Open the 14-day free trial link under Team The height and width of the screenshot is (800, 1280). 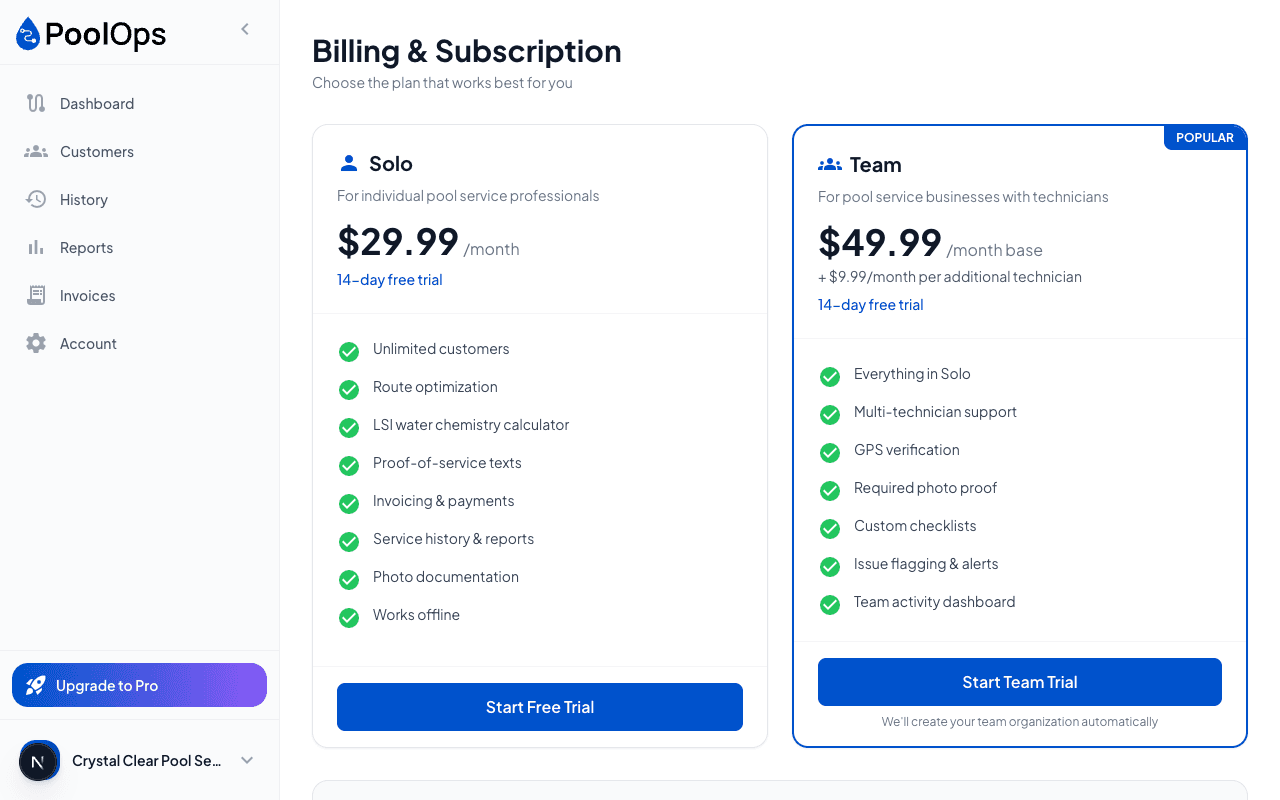tap(870, 304)
